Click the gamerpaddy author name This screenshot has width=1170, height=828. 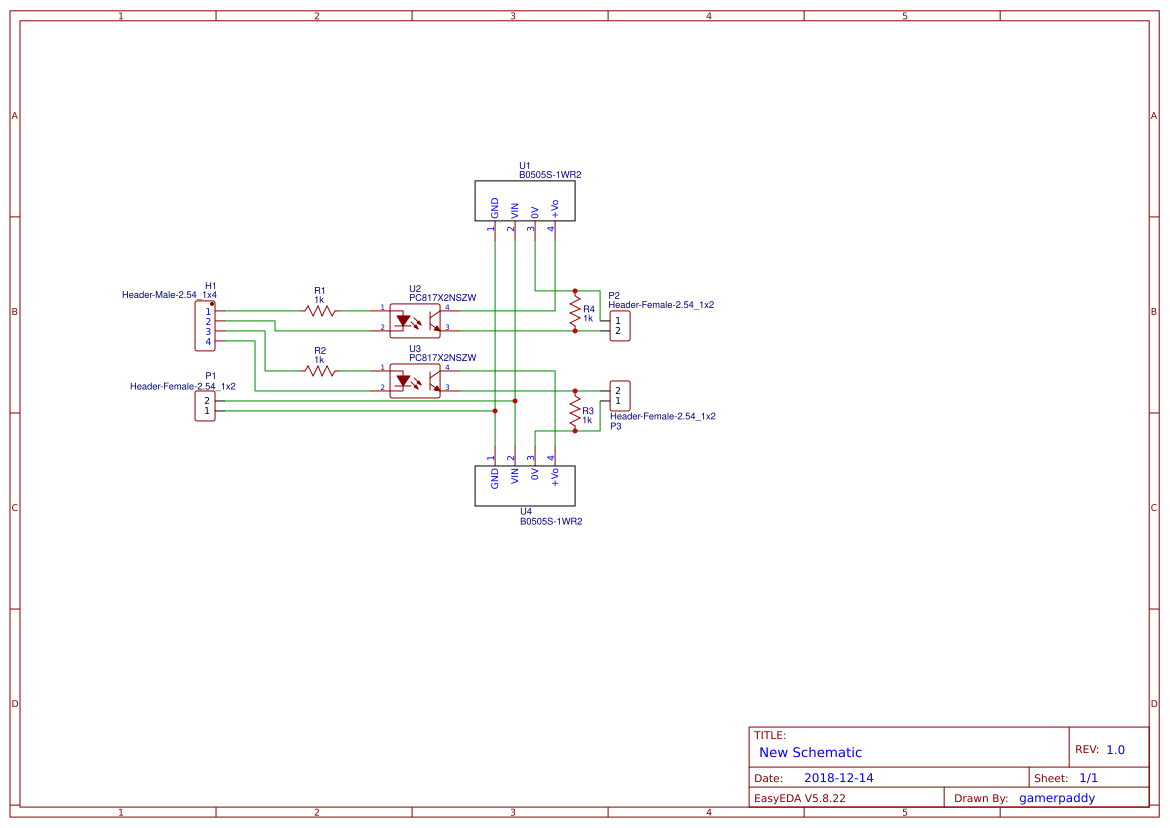(1058, 797)
